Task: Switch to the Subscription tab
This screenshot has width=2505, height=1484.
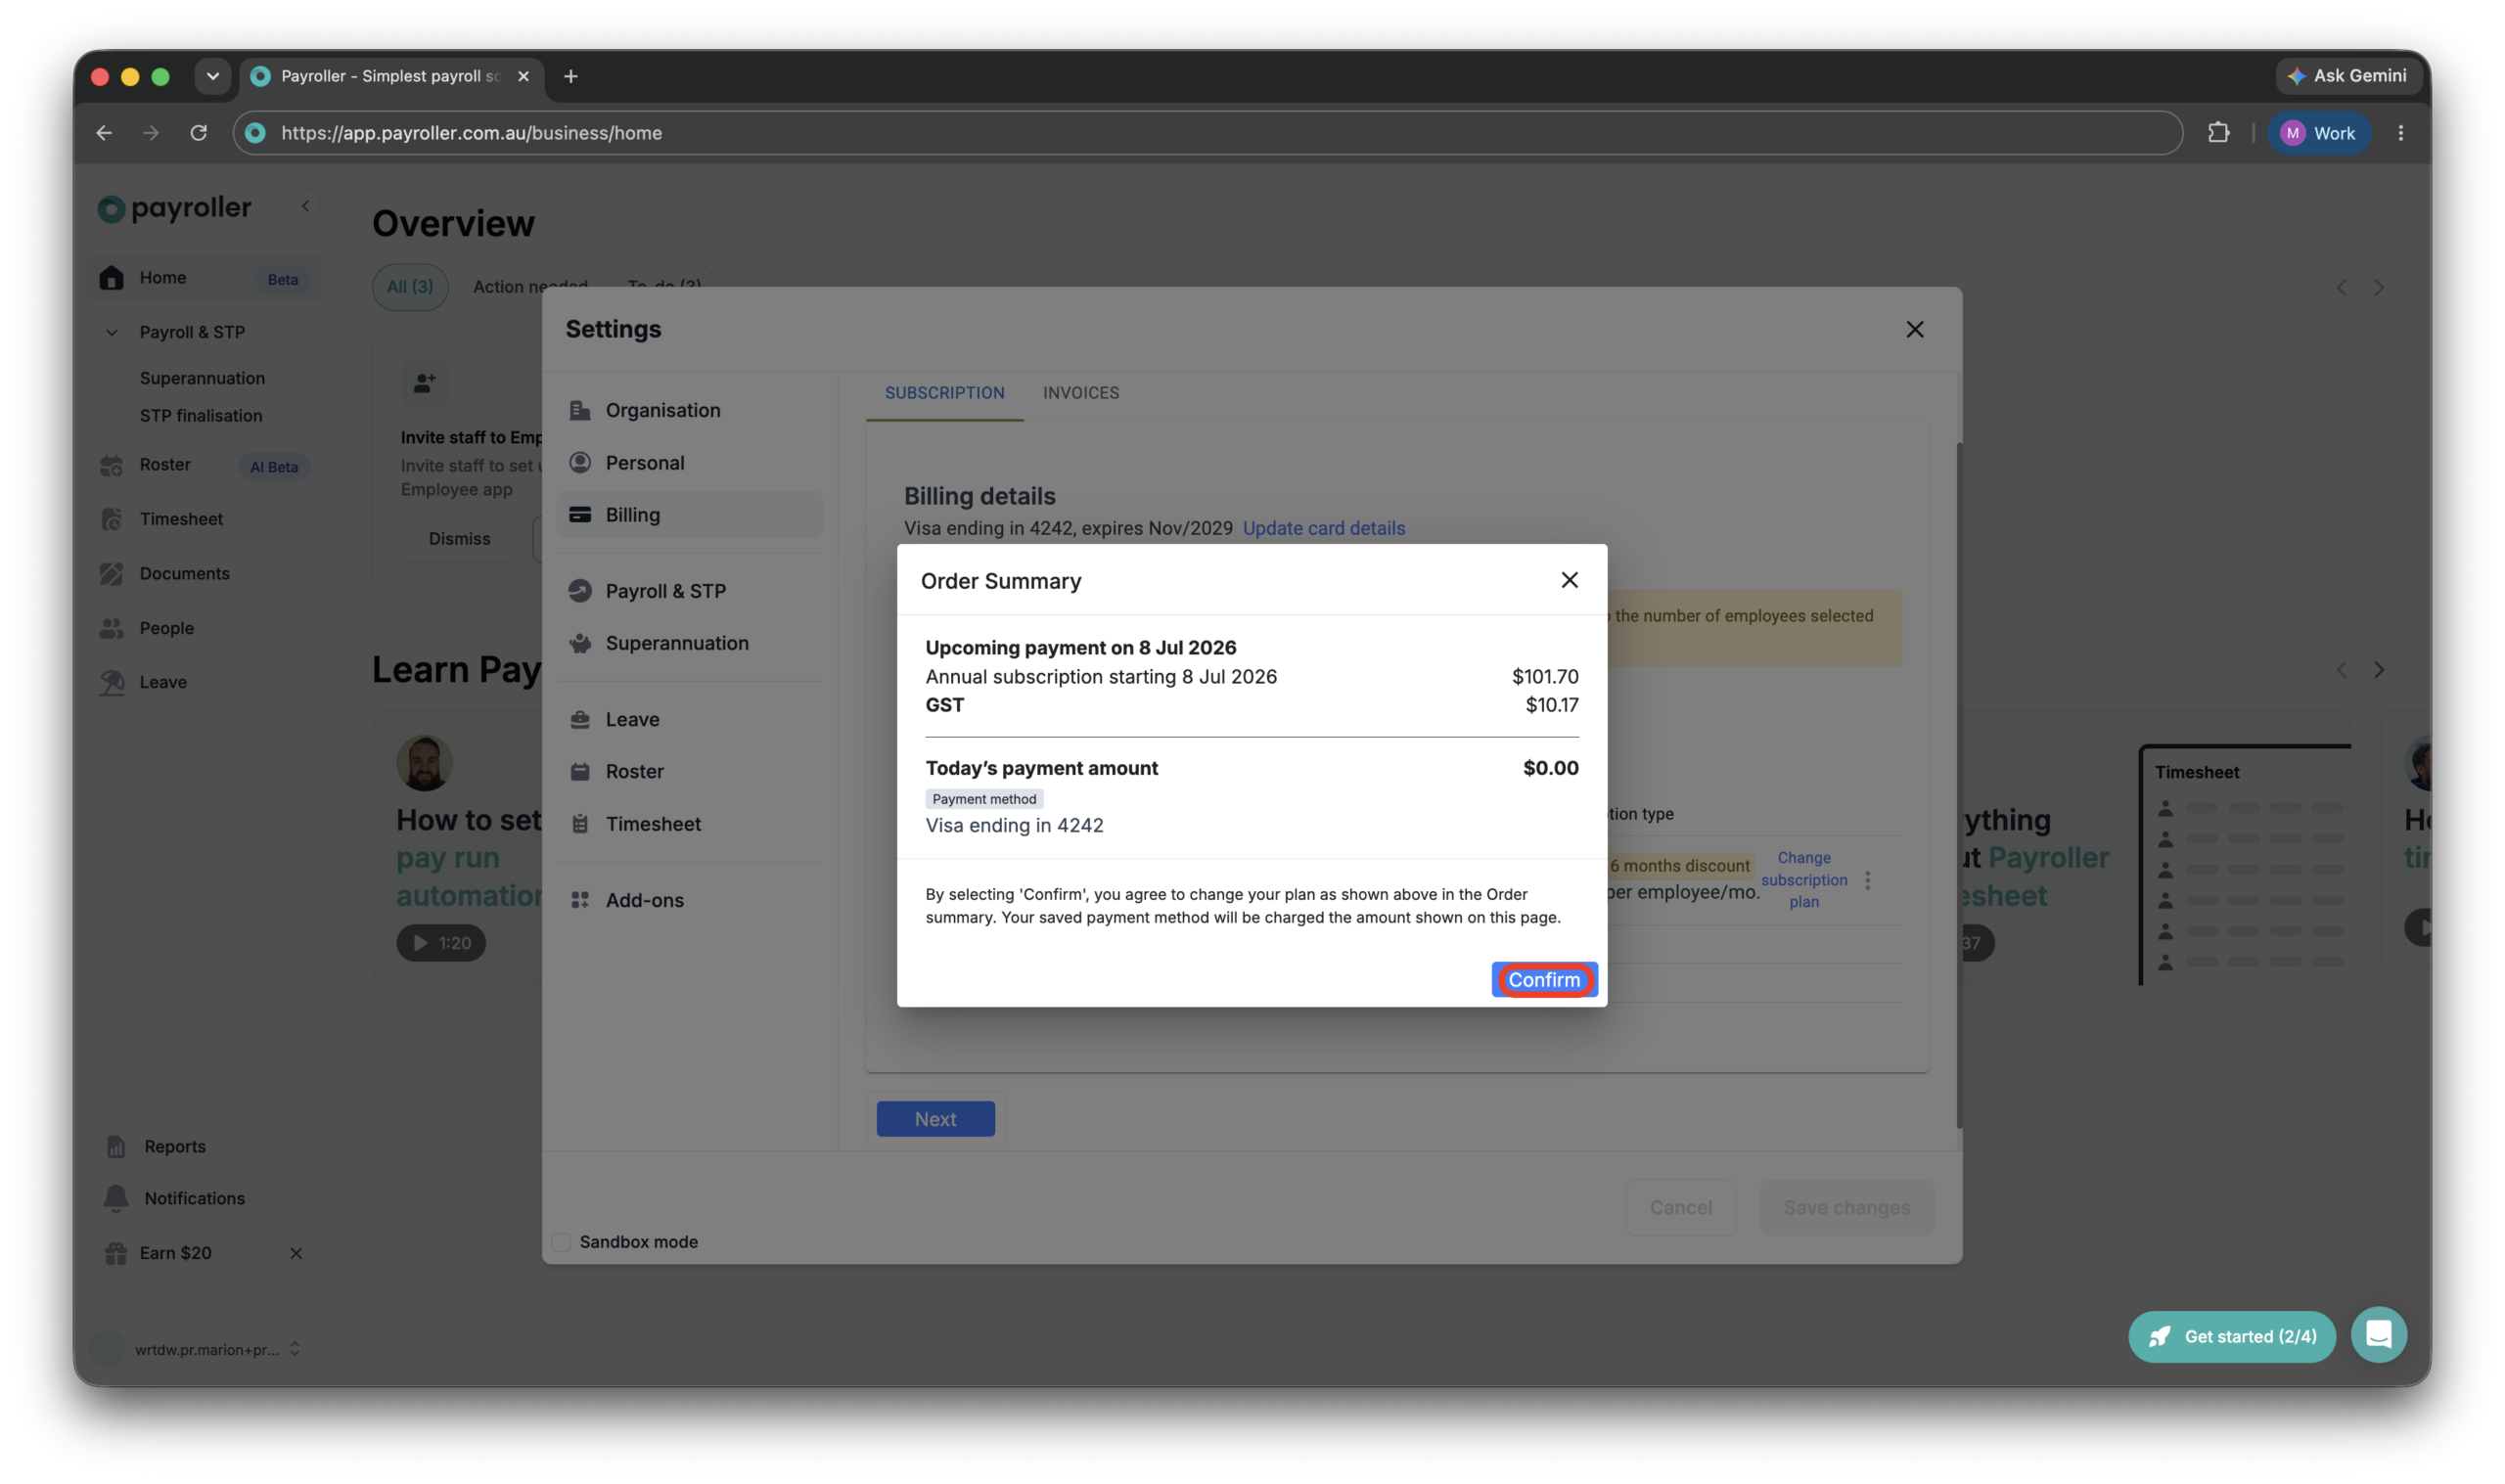Action: tap(944, 393)
